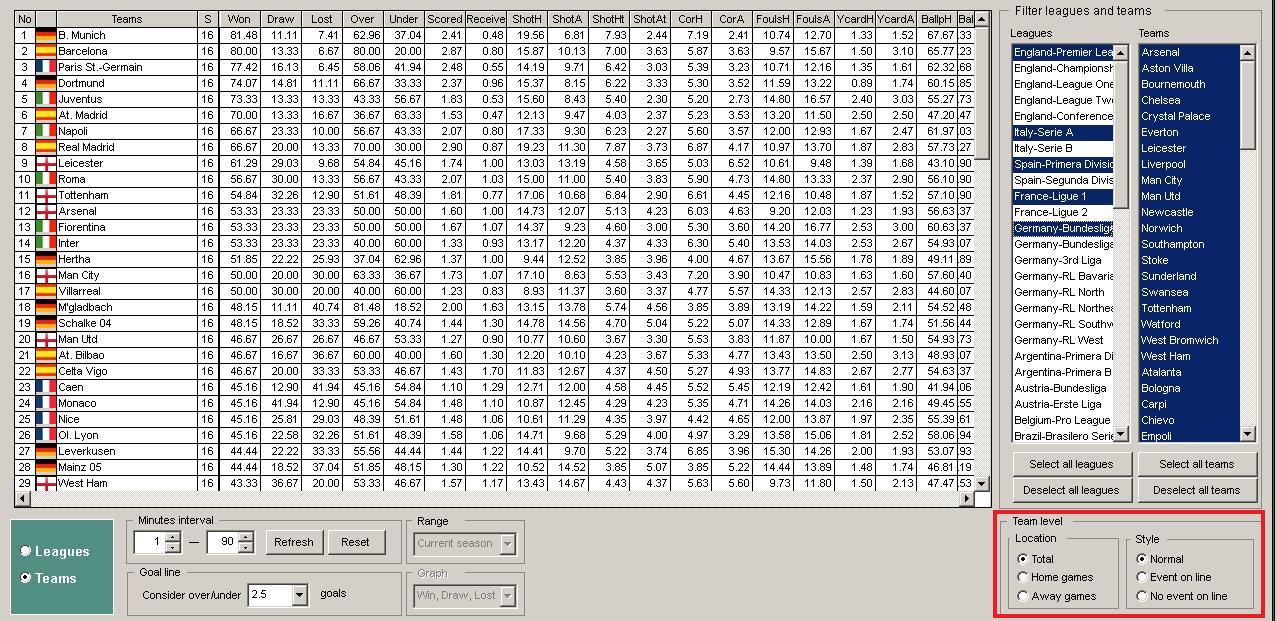The height and width of the screenshot is (621, 1277).
Task: Select Belgium-Pro League in Leagues list
Action: pos(1063,420)
